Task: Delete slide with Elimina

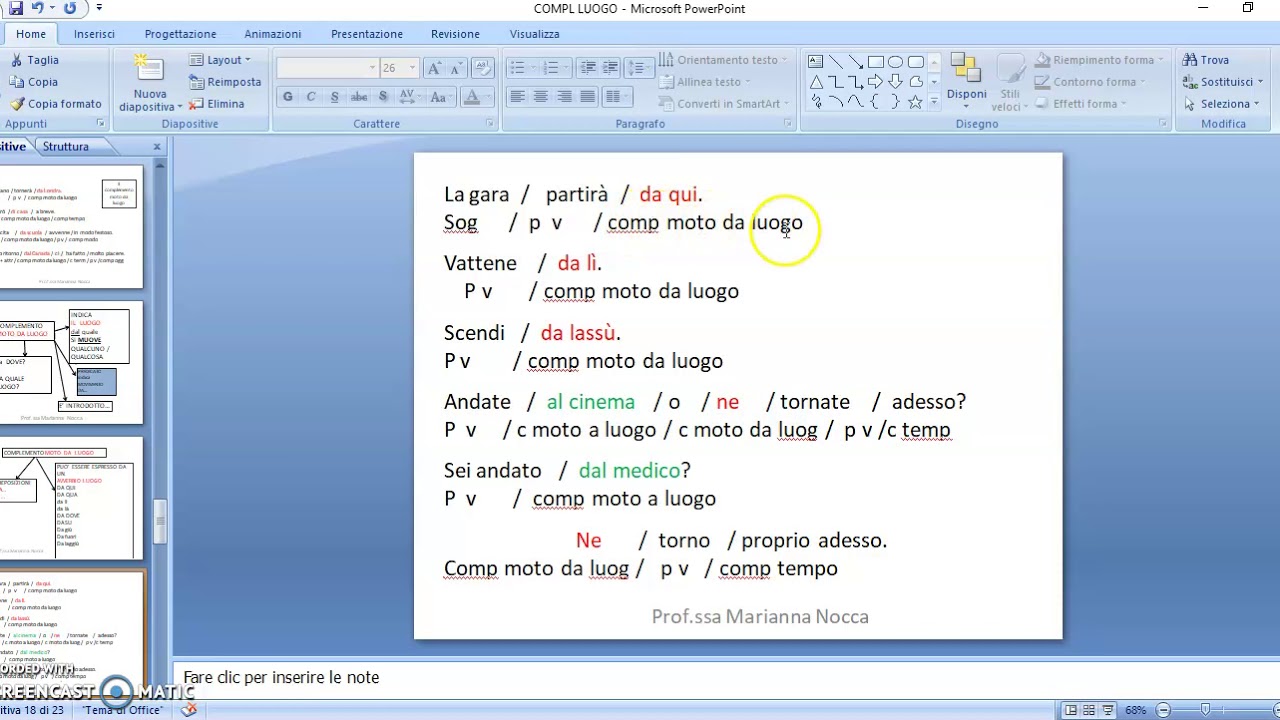Action: [x=217, y=104]
